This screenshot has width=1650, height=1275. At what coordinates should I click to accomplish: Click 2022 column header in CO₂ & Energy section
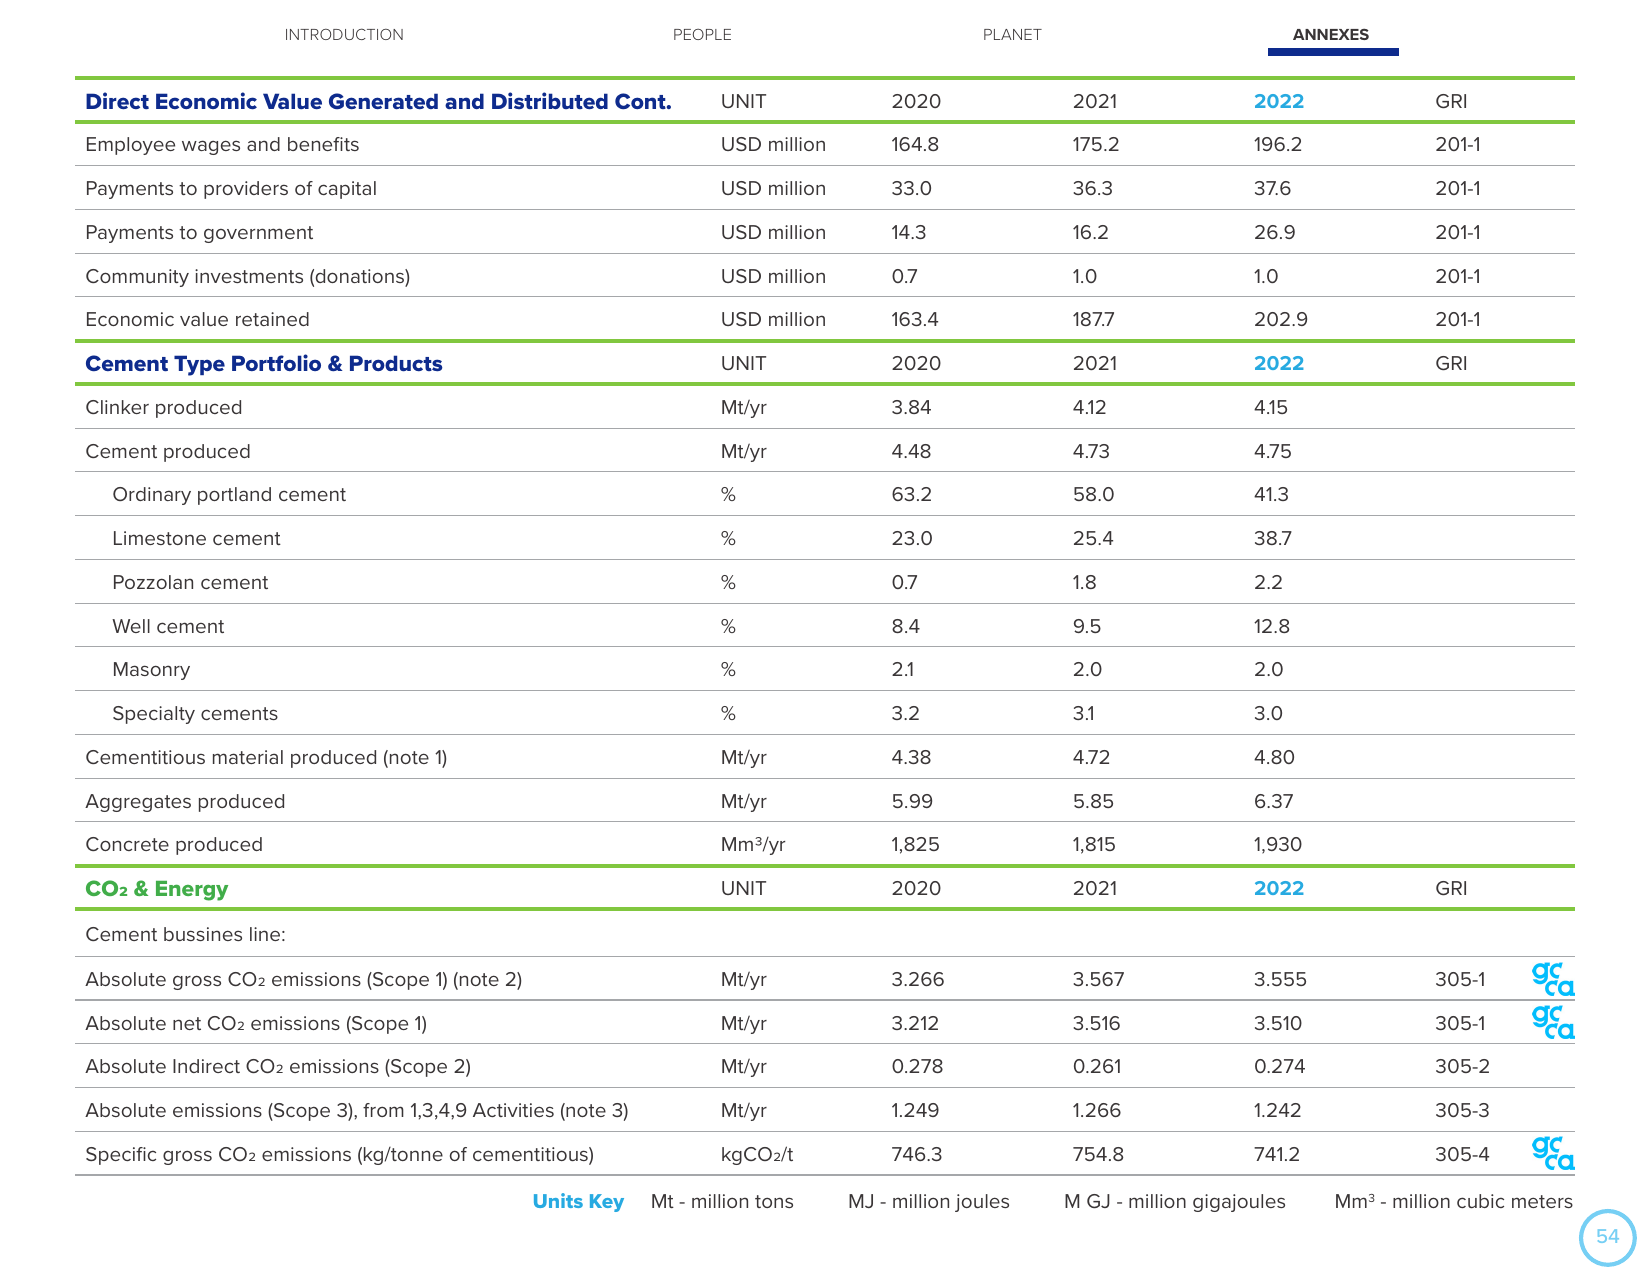click(x=1279, y=889)
